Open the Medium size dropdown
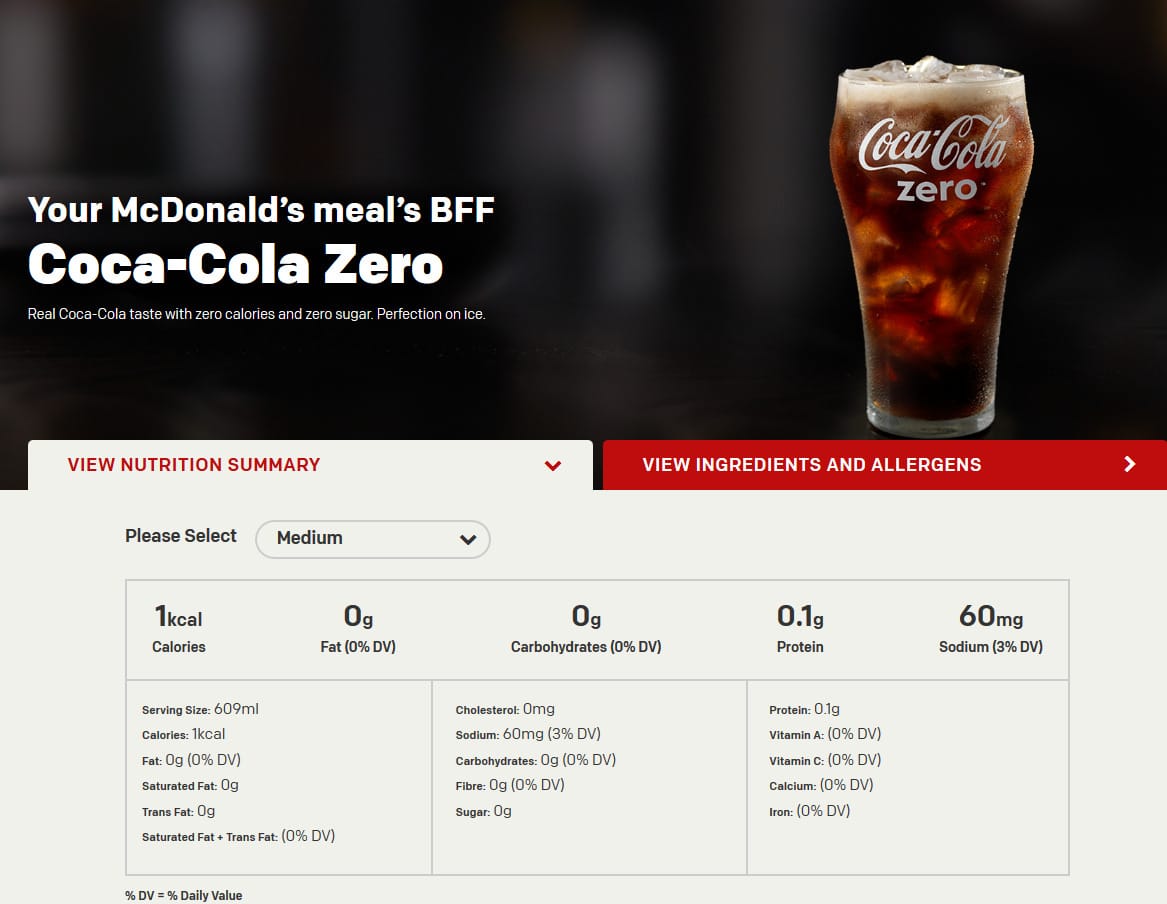This screenshot has width=1167, height=904. pos(372,538)
